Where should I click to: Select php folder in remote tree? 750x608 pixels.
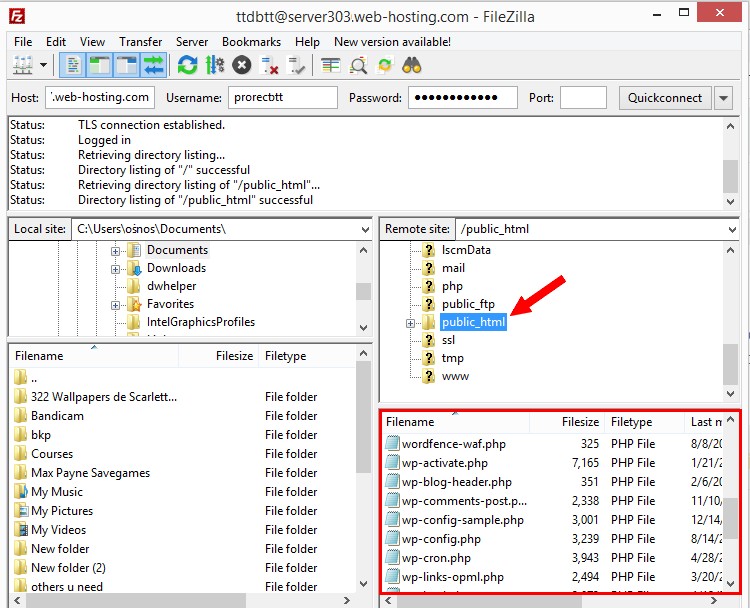click(452, 286)
